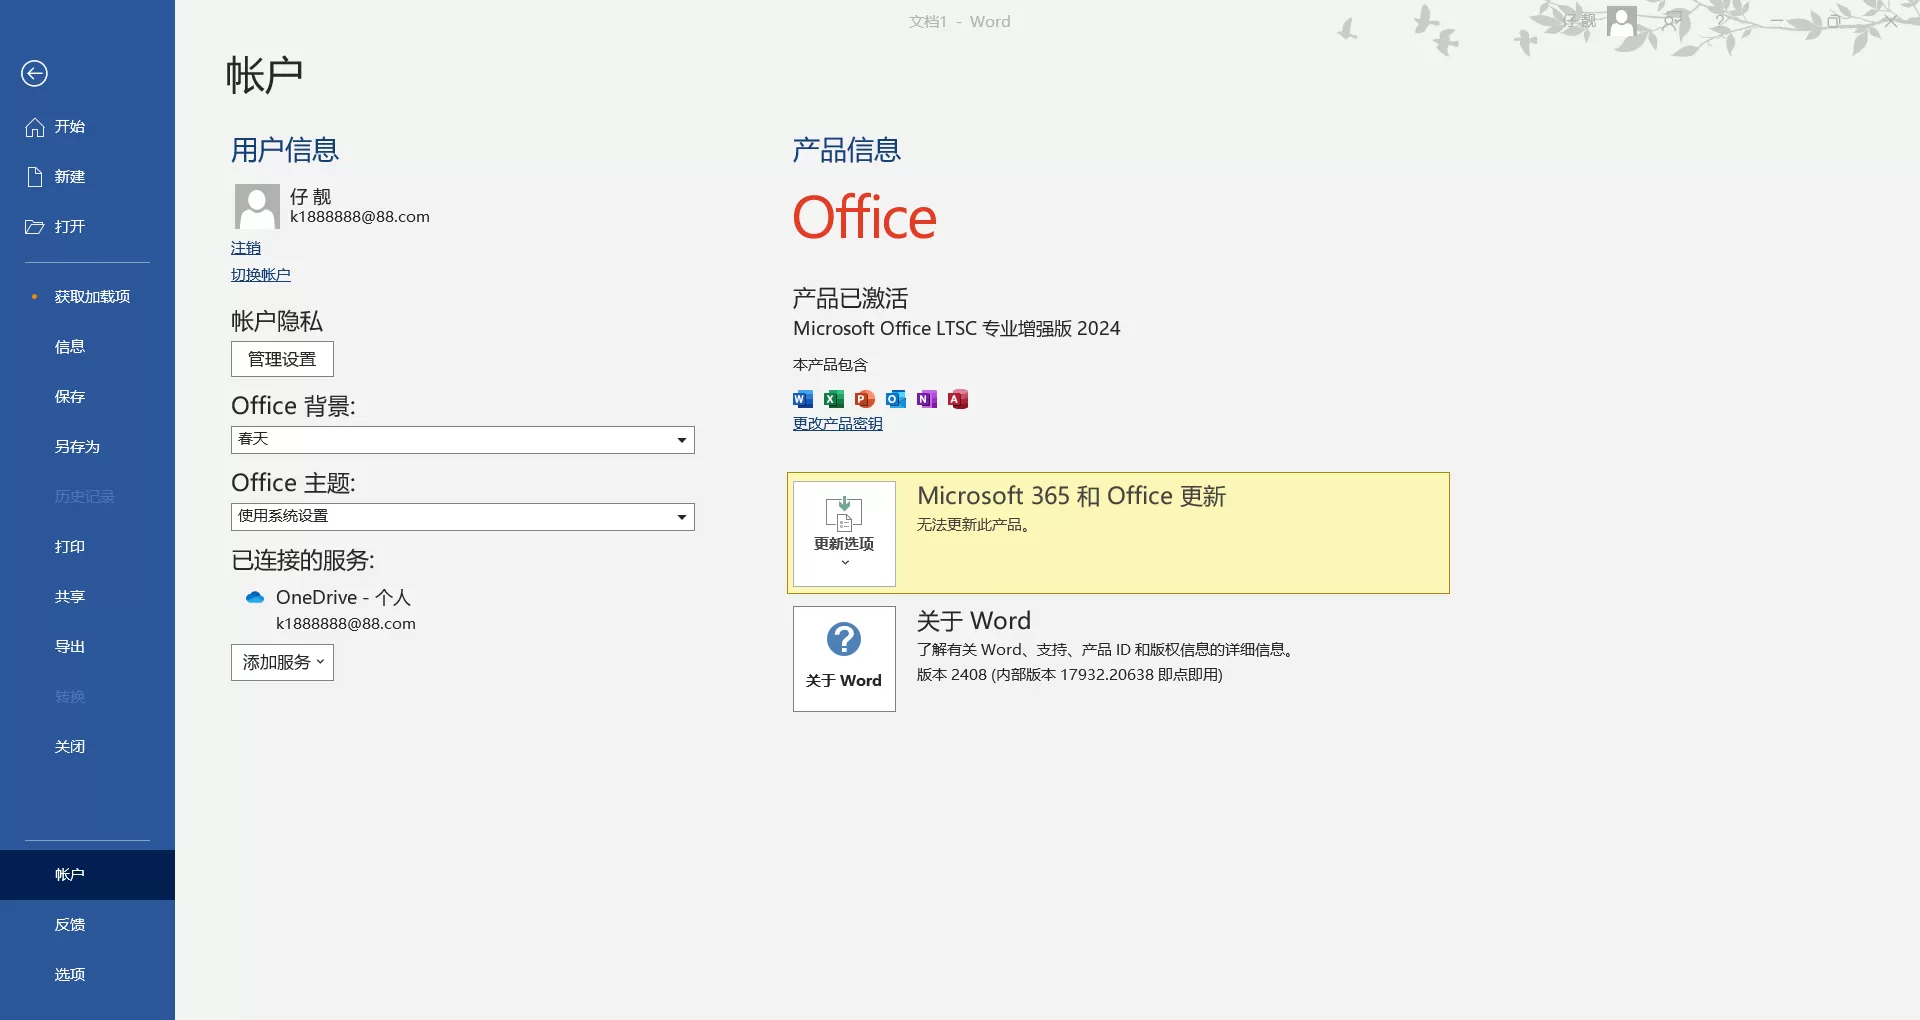Click the back arrow to exit backstage
Screen dimensions: 1920x1020
[x=35, y=73]
